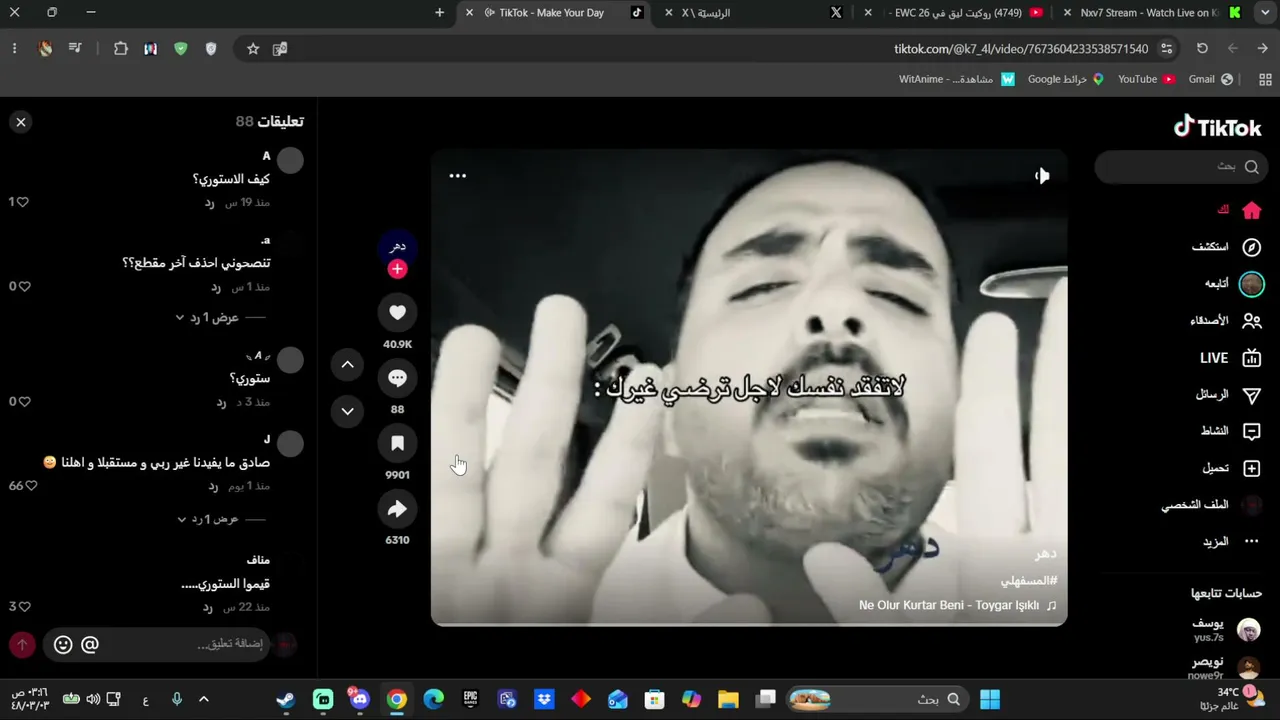Like the video with the heart button

pyautogui.click(x=397, y=313)
